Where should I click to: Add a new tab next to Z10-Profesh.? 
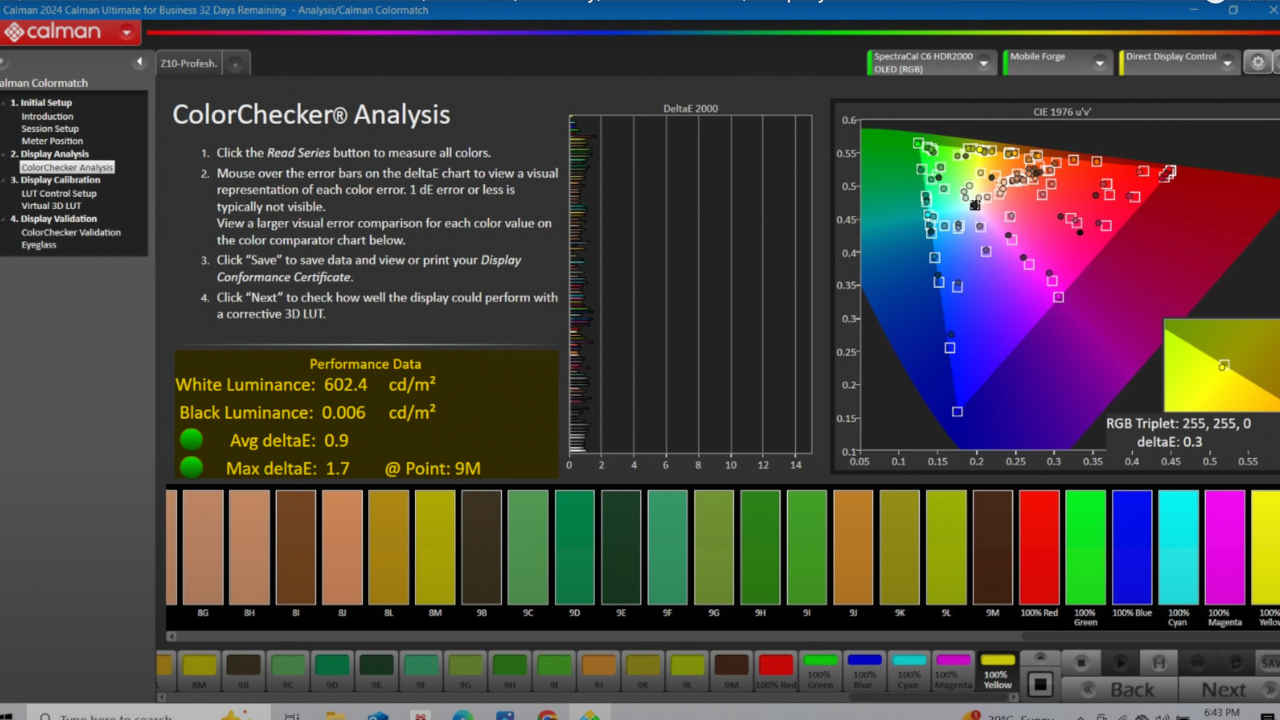[x=236, y=64]
